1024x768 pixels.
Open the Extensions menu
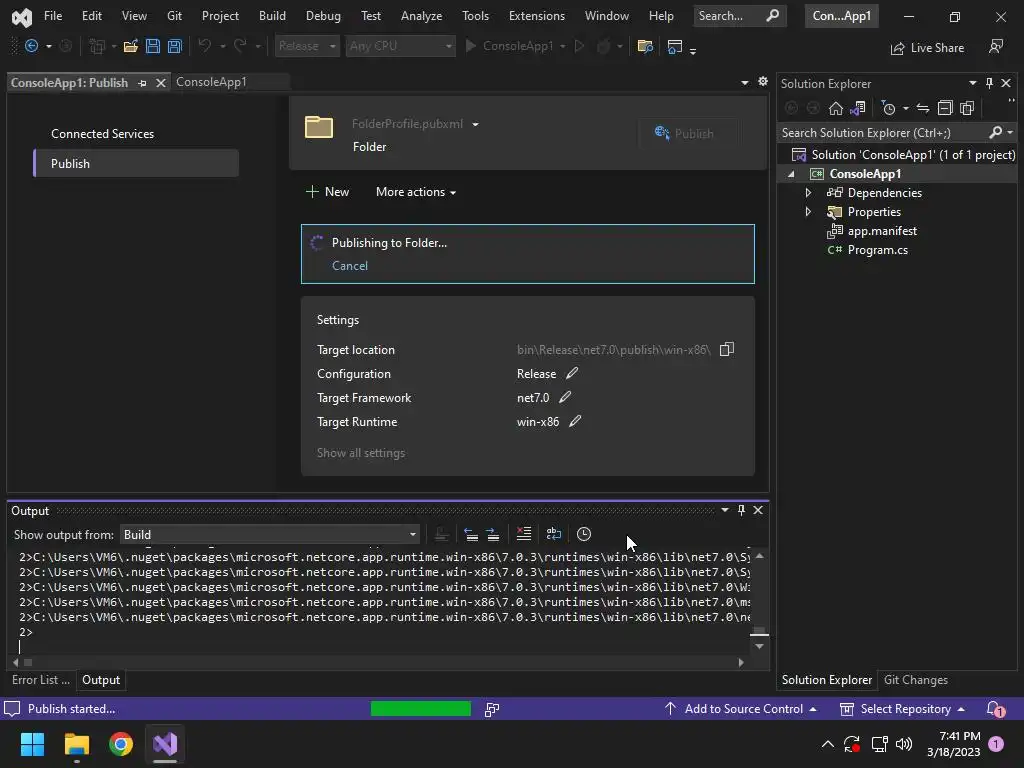coord(537,16)
